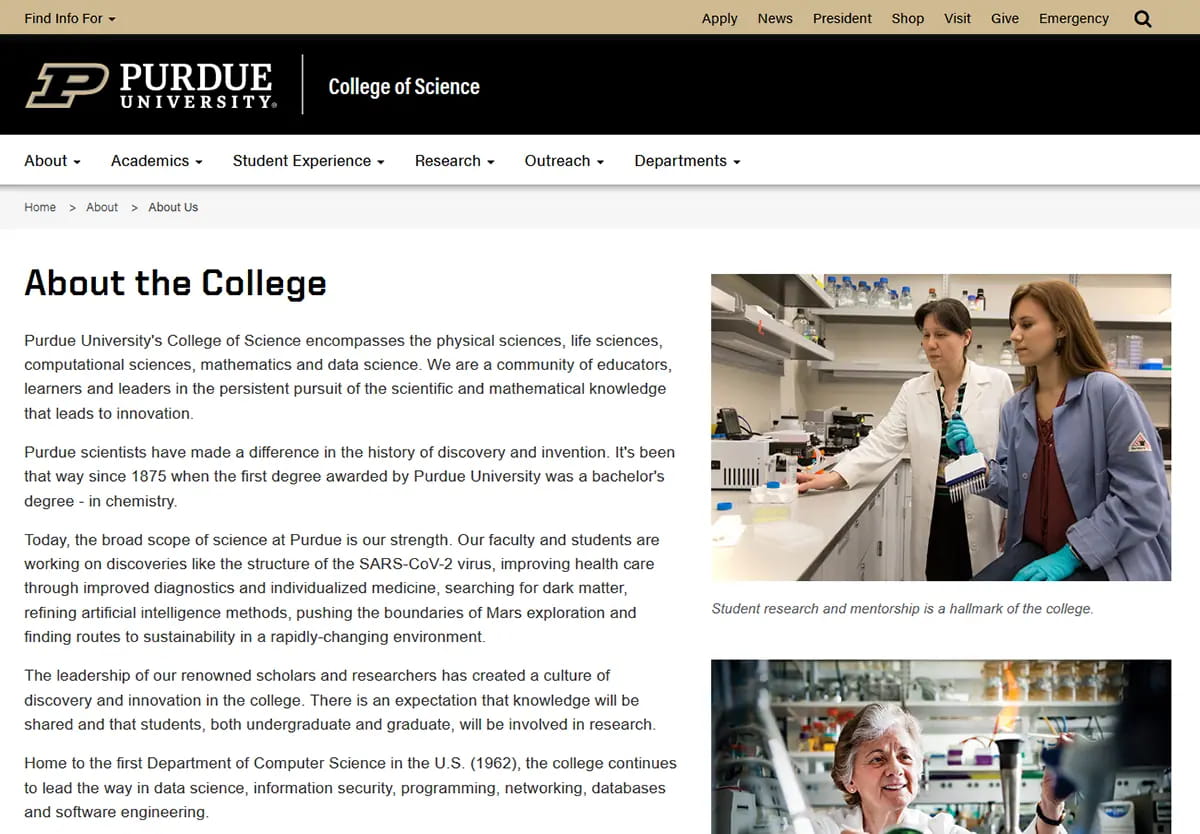Screen dimensions: 1200x834
Task: Click Home in the breadcrumb trail
Action: 40,207
